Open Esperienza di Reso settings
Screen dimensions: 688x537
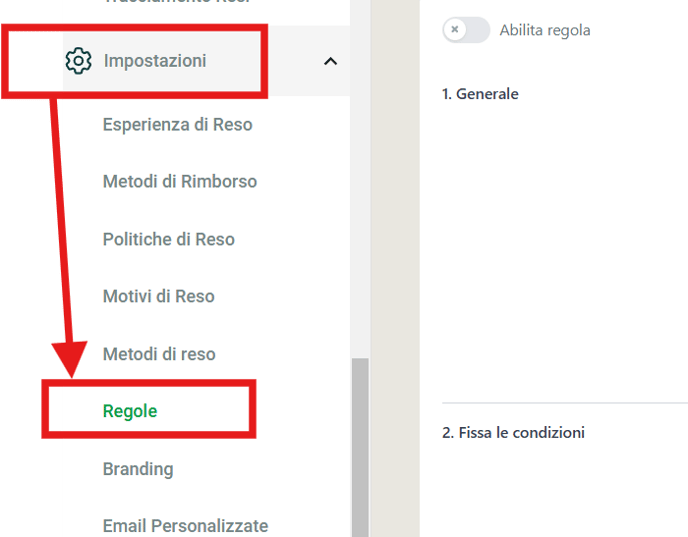[177, 125]
